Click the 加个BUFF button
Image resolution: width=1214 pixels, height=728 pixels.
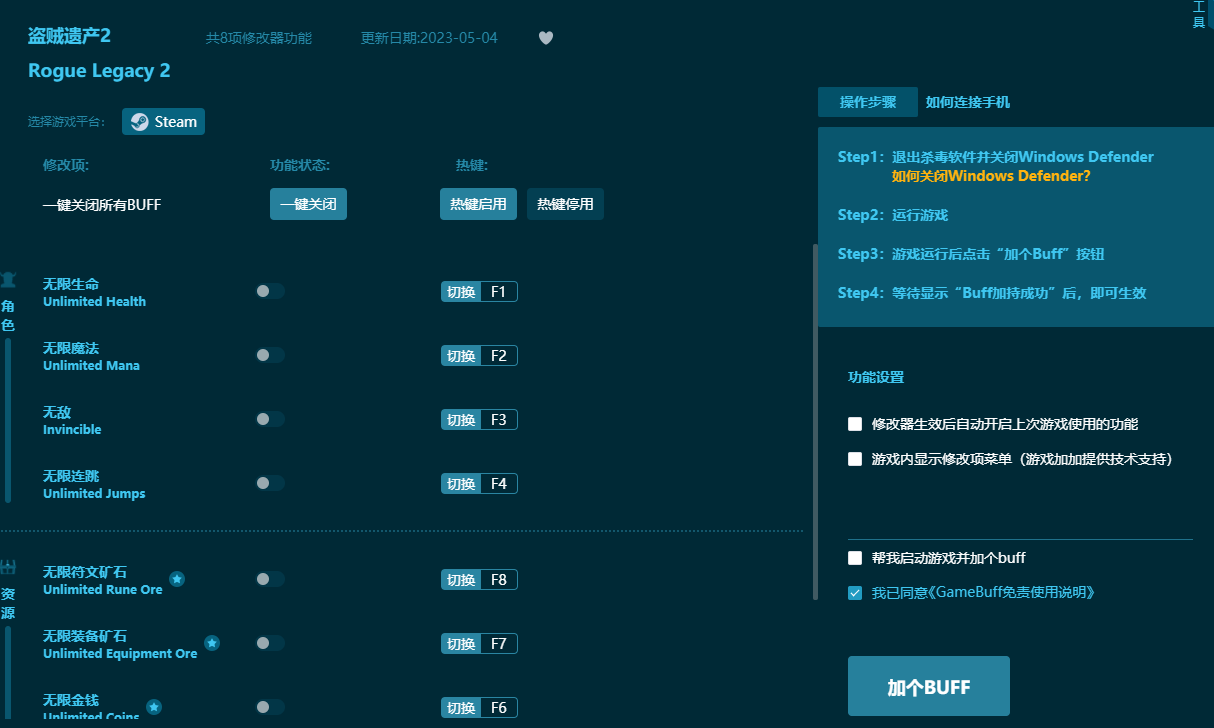coord(929,686)
